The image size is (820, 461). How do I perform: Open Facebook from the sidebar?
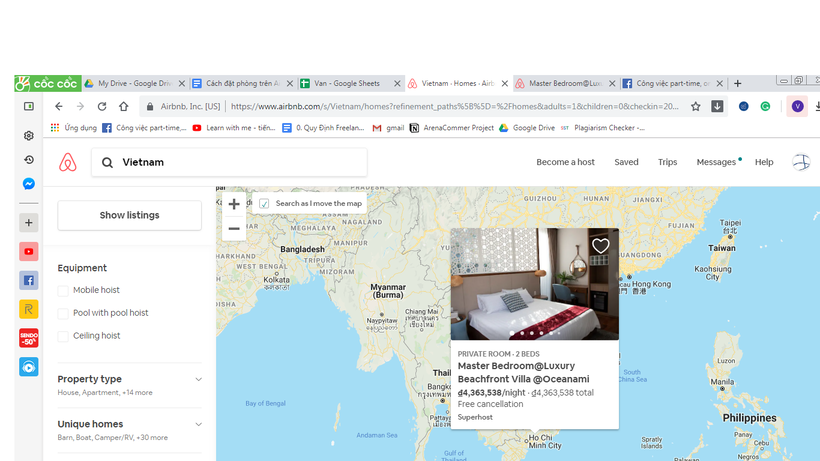point(29,281)
